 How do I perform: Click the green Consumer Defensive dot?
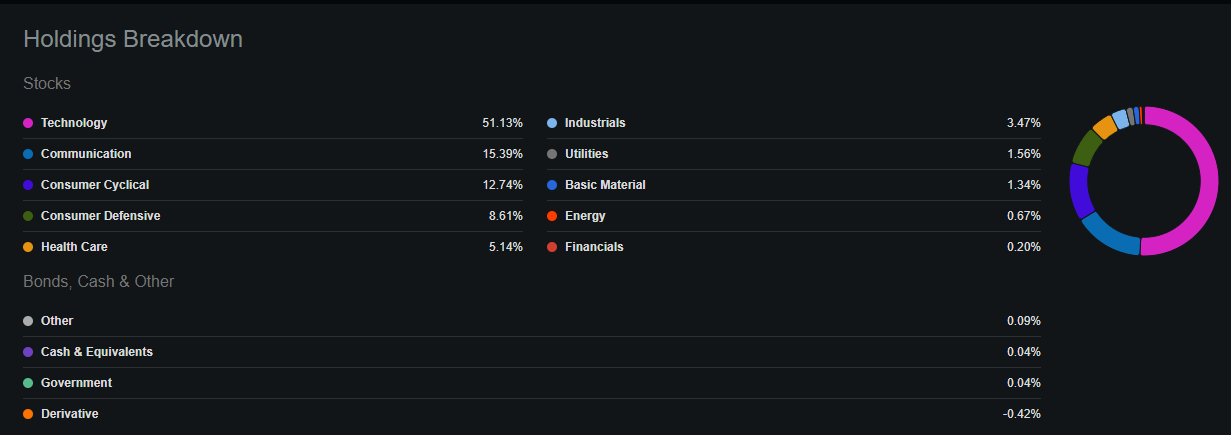(x=28, y=216)
